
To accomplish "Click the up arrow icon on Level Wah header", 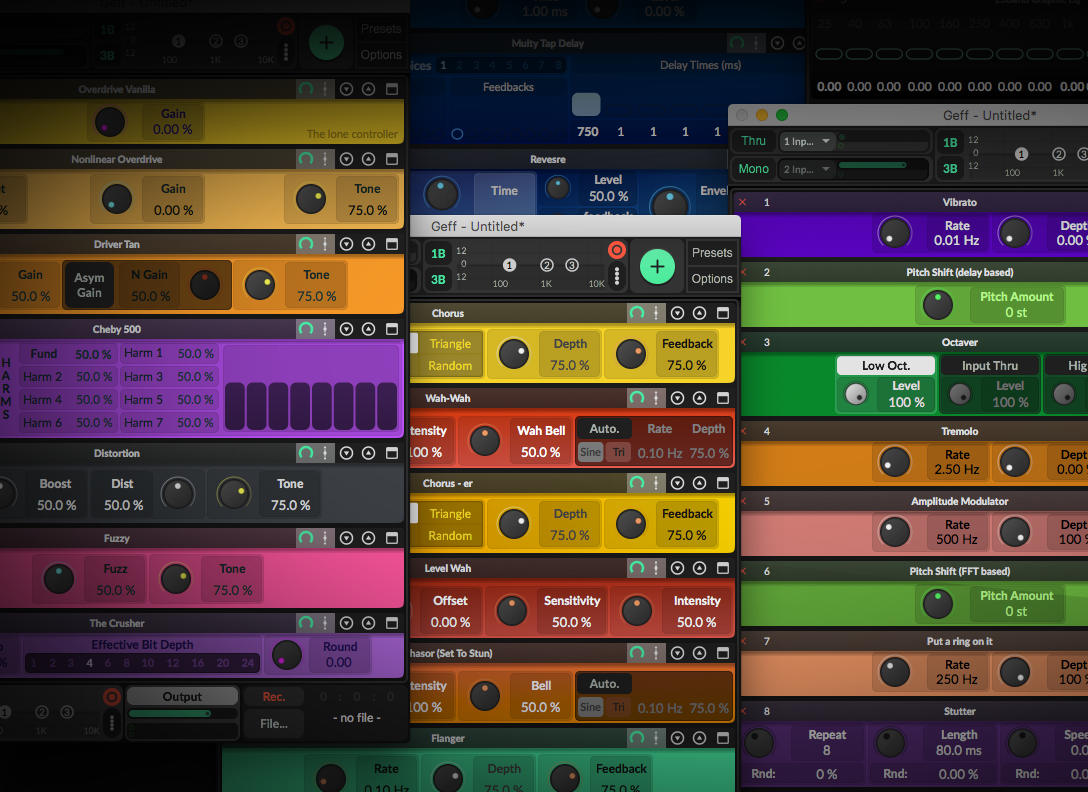I will click(x=699, y=568).
